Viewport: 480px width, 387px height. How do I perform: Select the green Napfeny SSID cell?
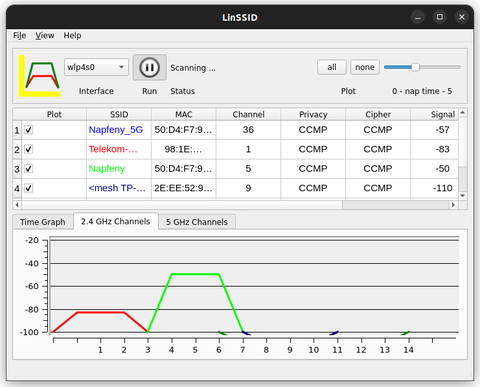[119, 169]
